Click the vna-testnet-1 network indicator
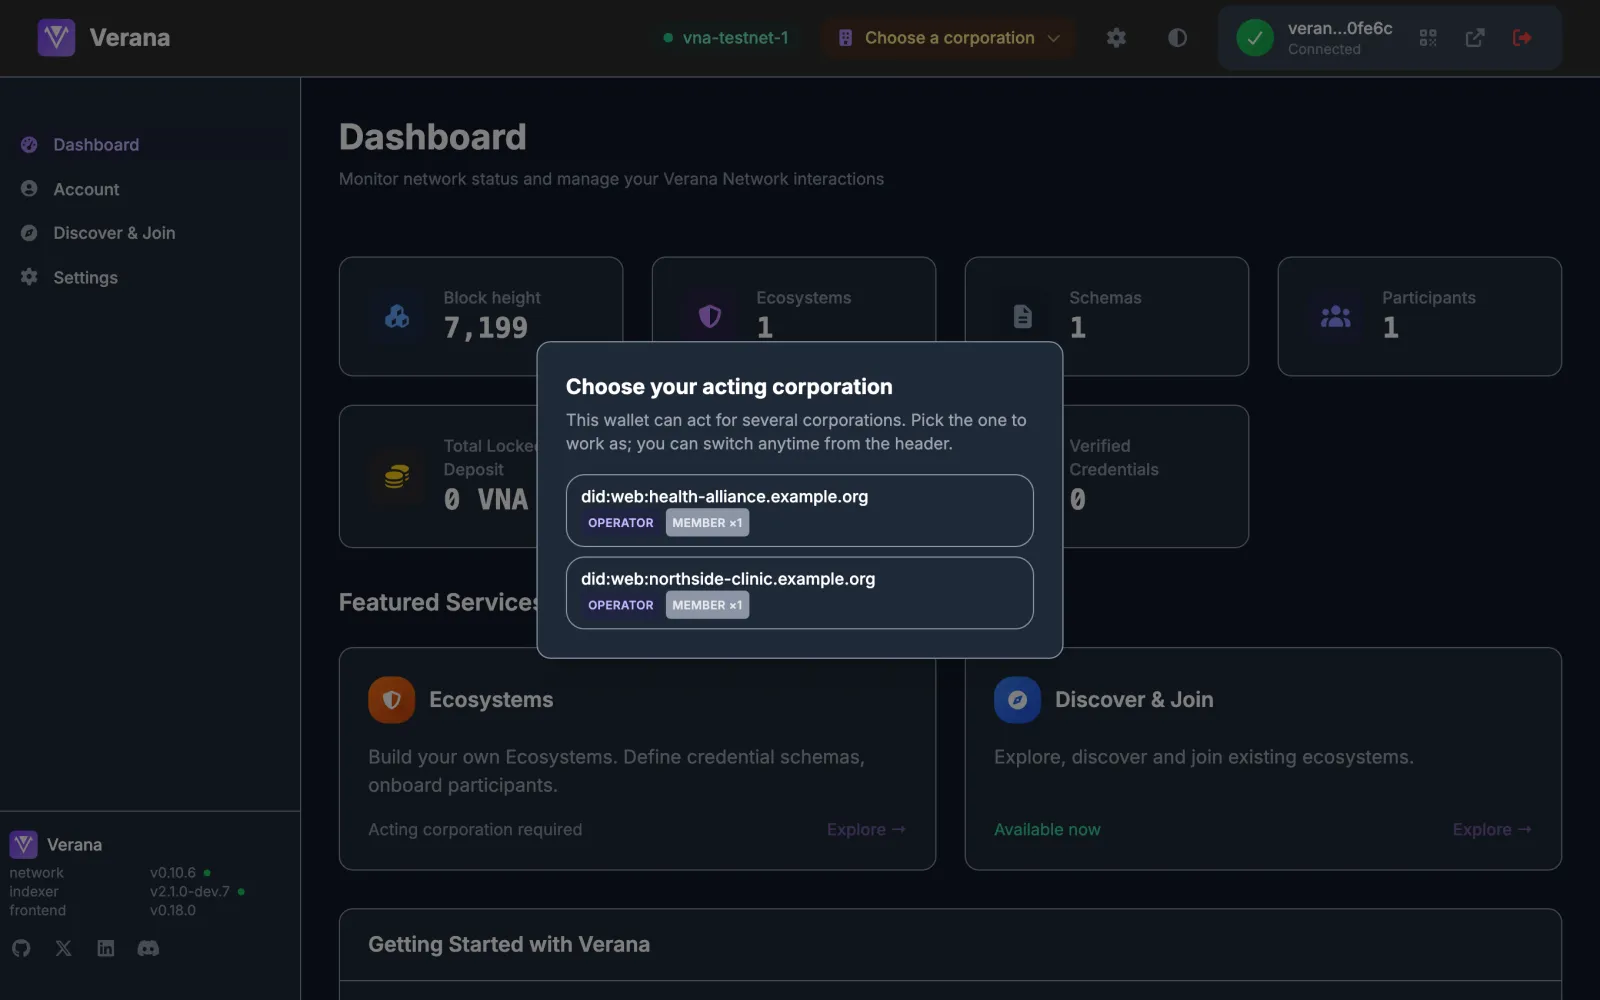1600x1000 pixels. 726,38
